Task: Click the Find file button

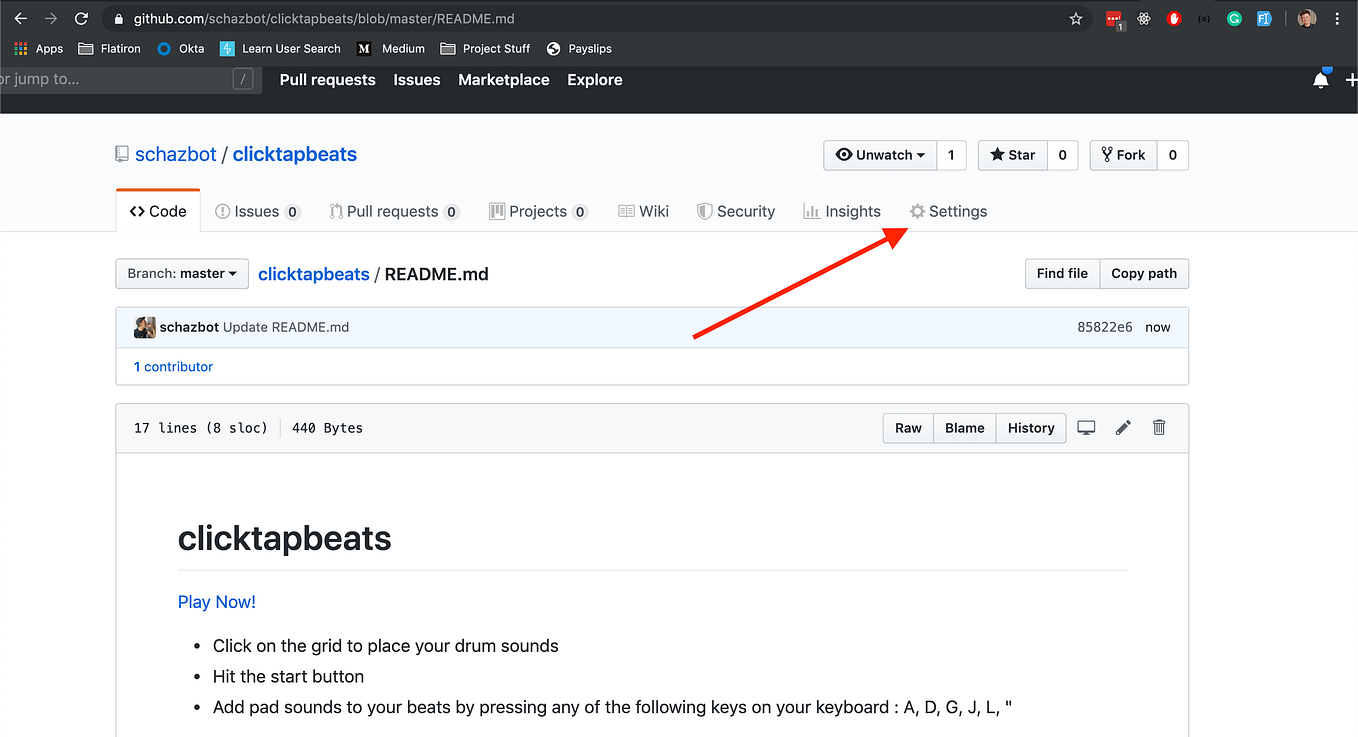Action: click(1062, 273)
